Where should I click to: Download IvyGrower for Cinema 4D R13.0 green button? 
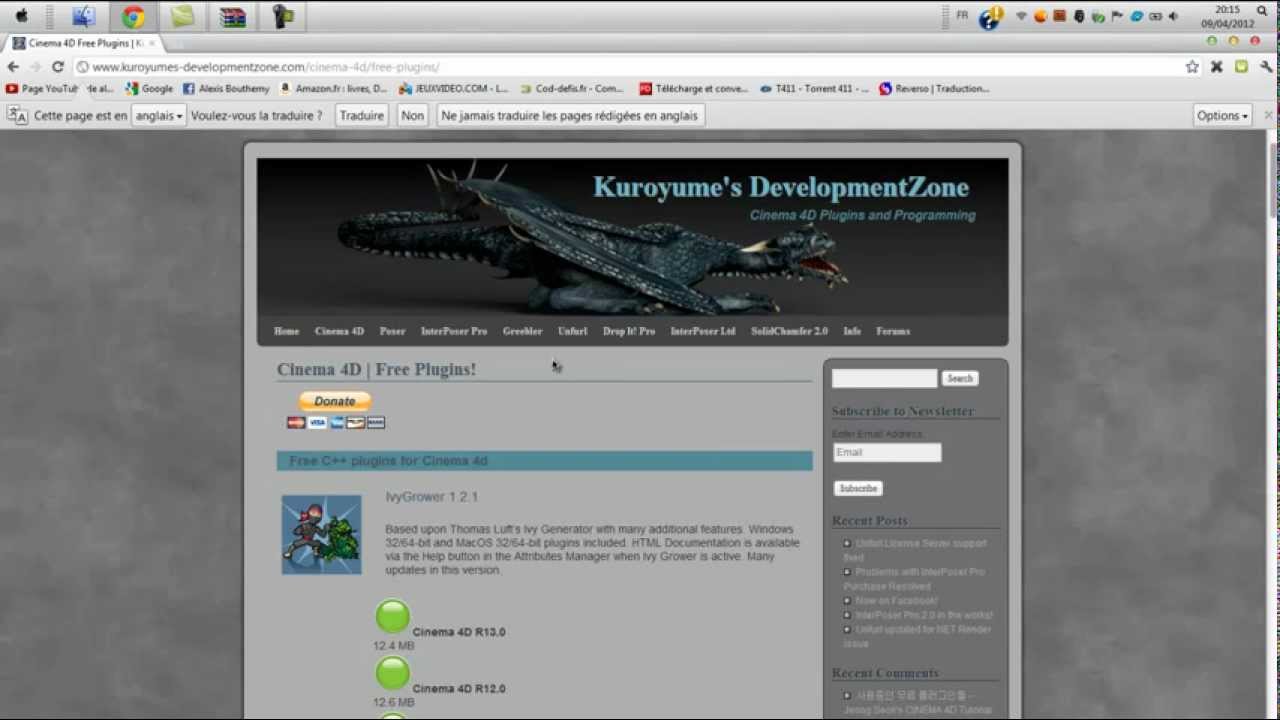click(392, 616)
